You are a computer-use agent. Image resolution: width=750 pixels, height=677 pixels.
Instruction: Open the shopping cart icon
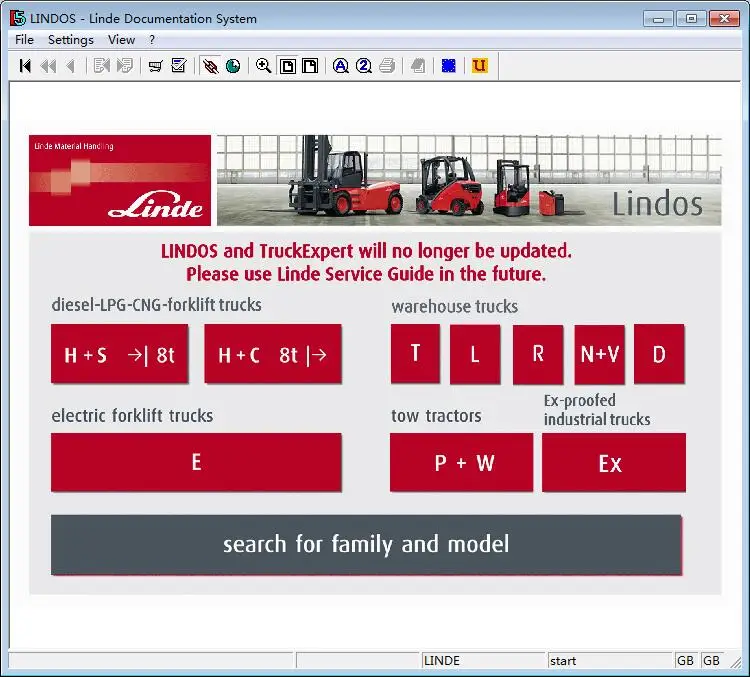[x=155, y=66]
